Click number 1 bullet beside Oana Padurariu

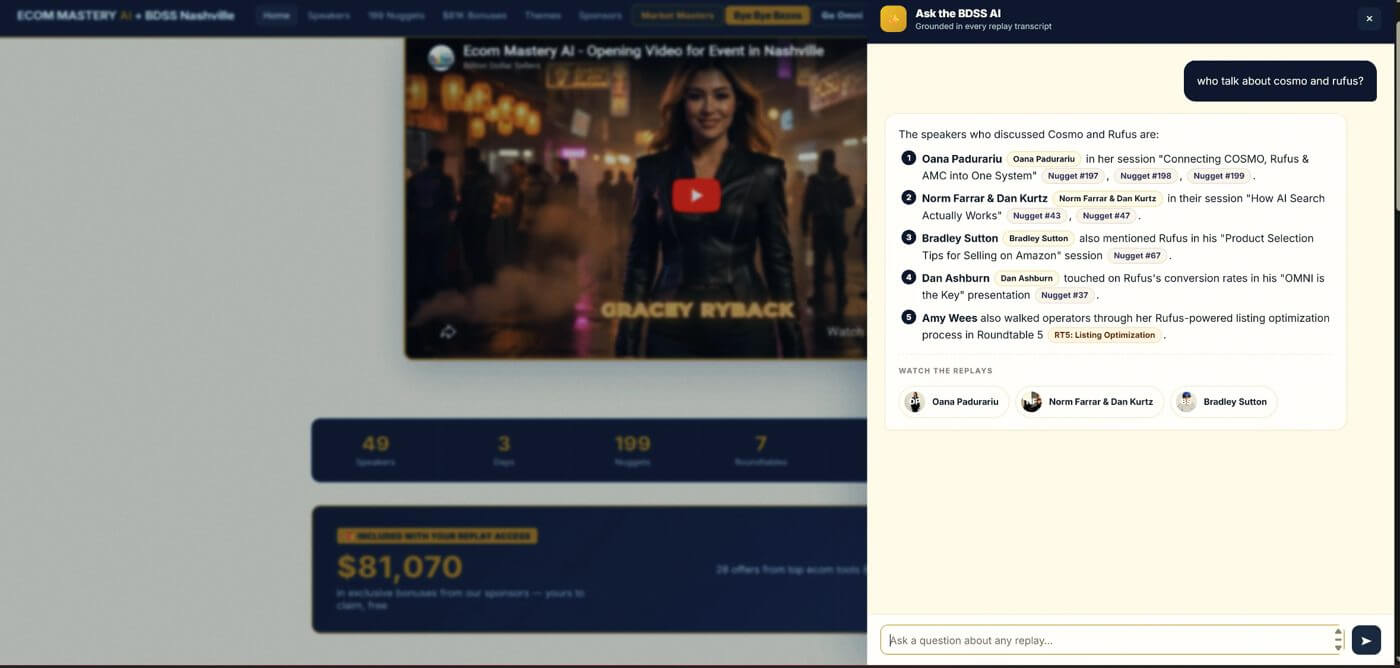tap(908, 158)
